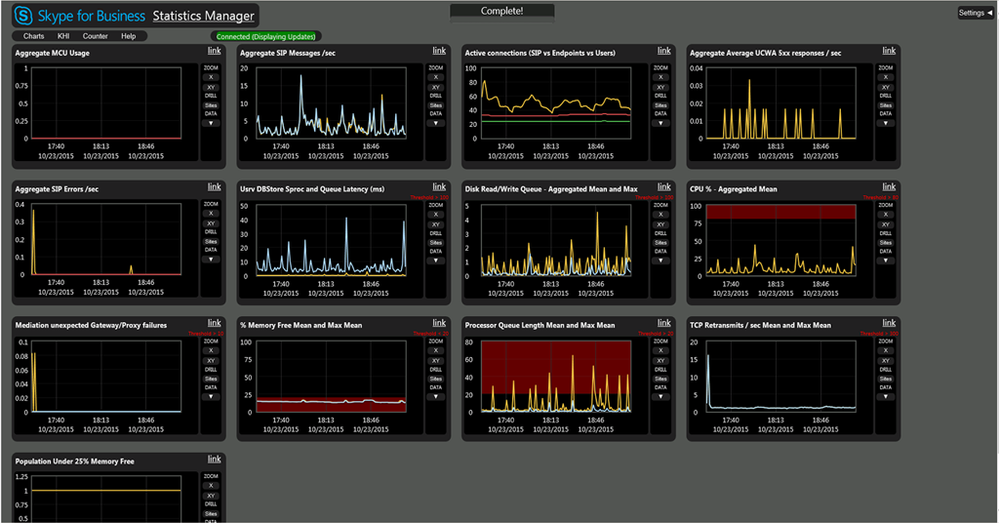
Task: Set XY zoom on Disk Read/Write Queue chart
Action: (661, 224)
